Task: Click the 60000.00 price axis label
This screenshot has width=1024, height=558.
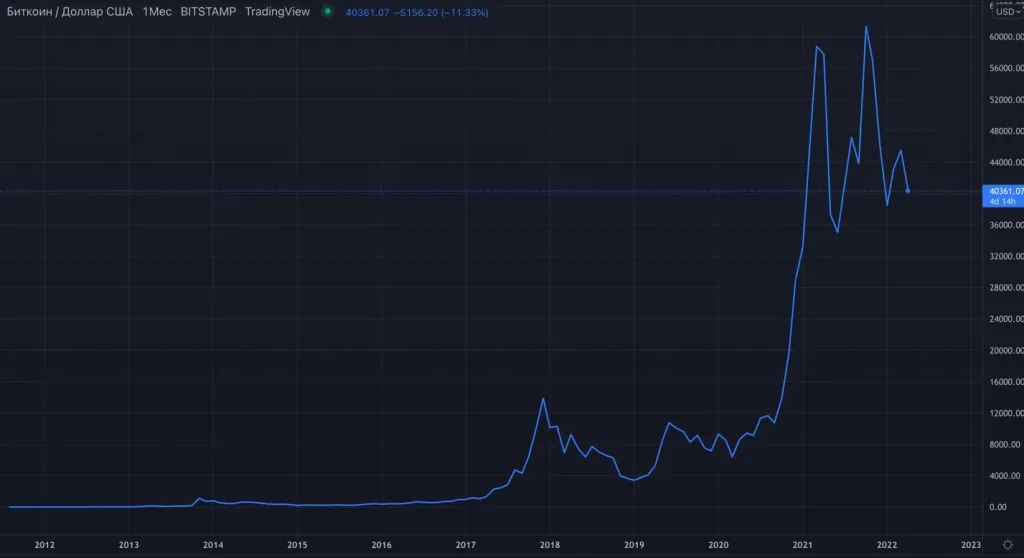Action: 1006,37
